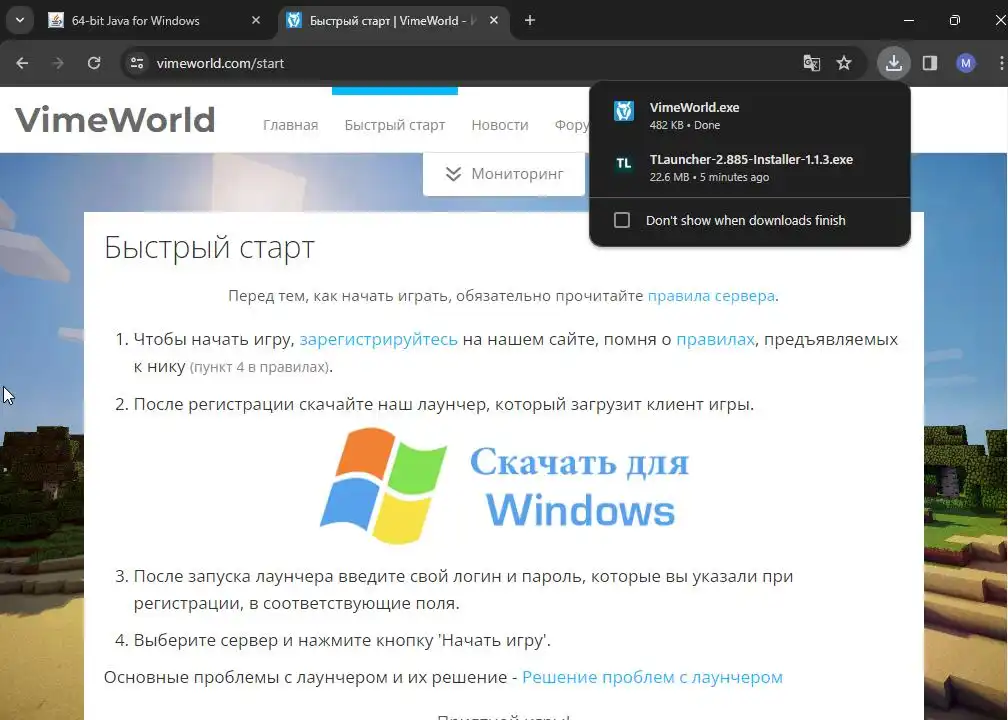Open the profile avatar M

pos(966,63)
